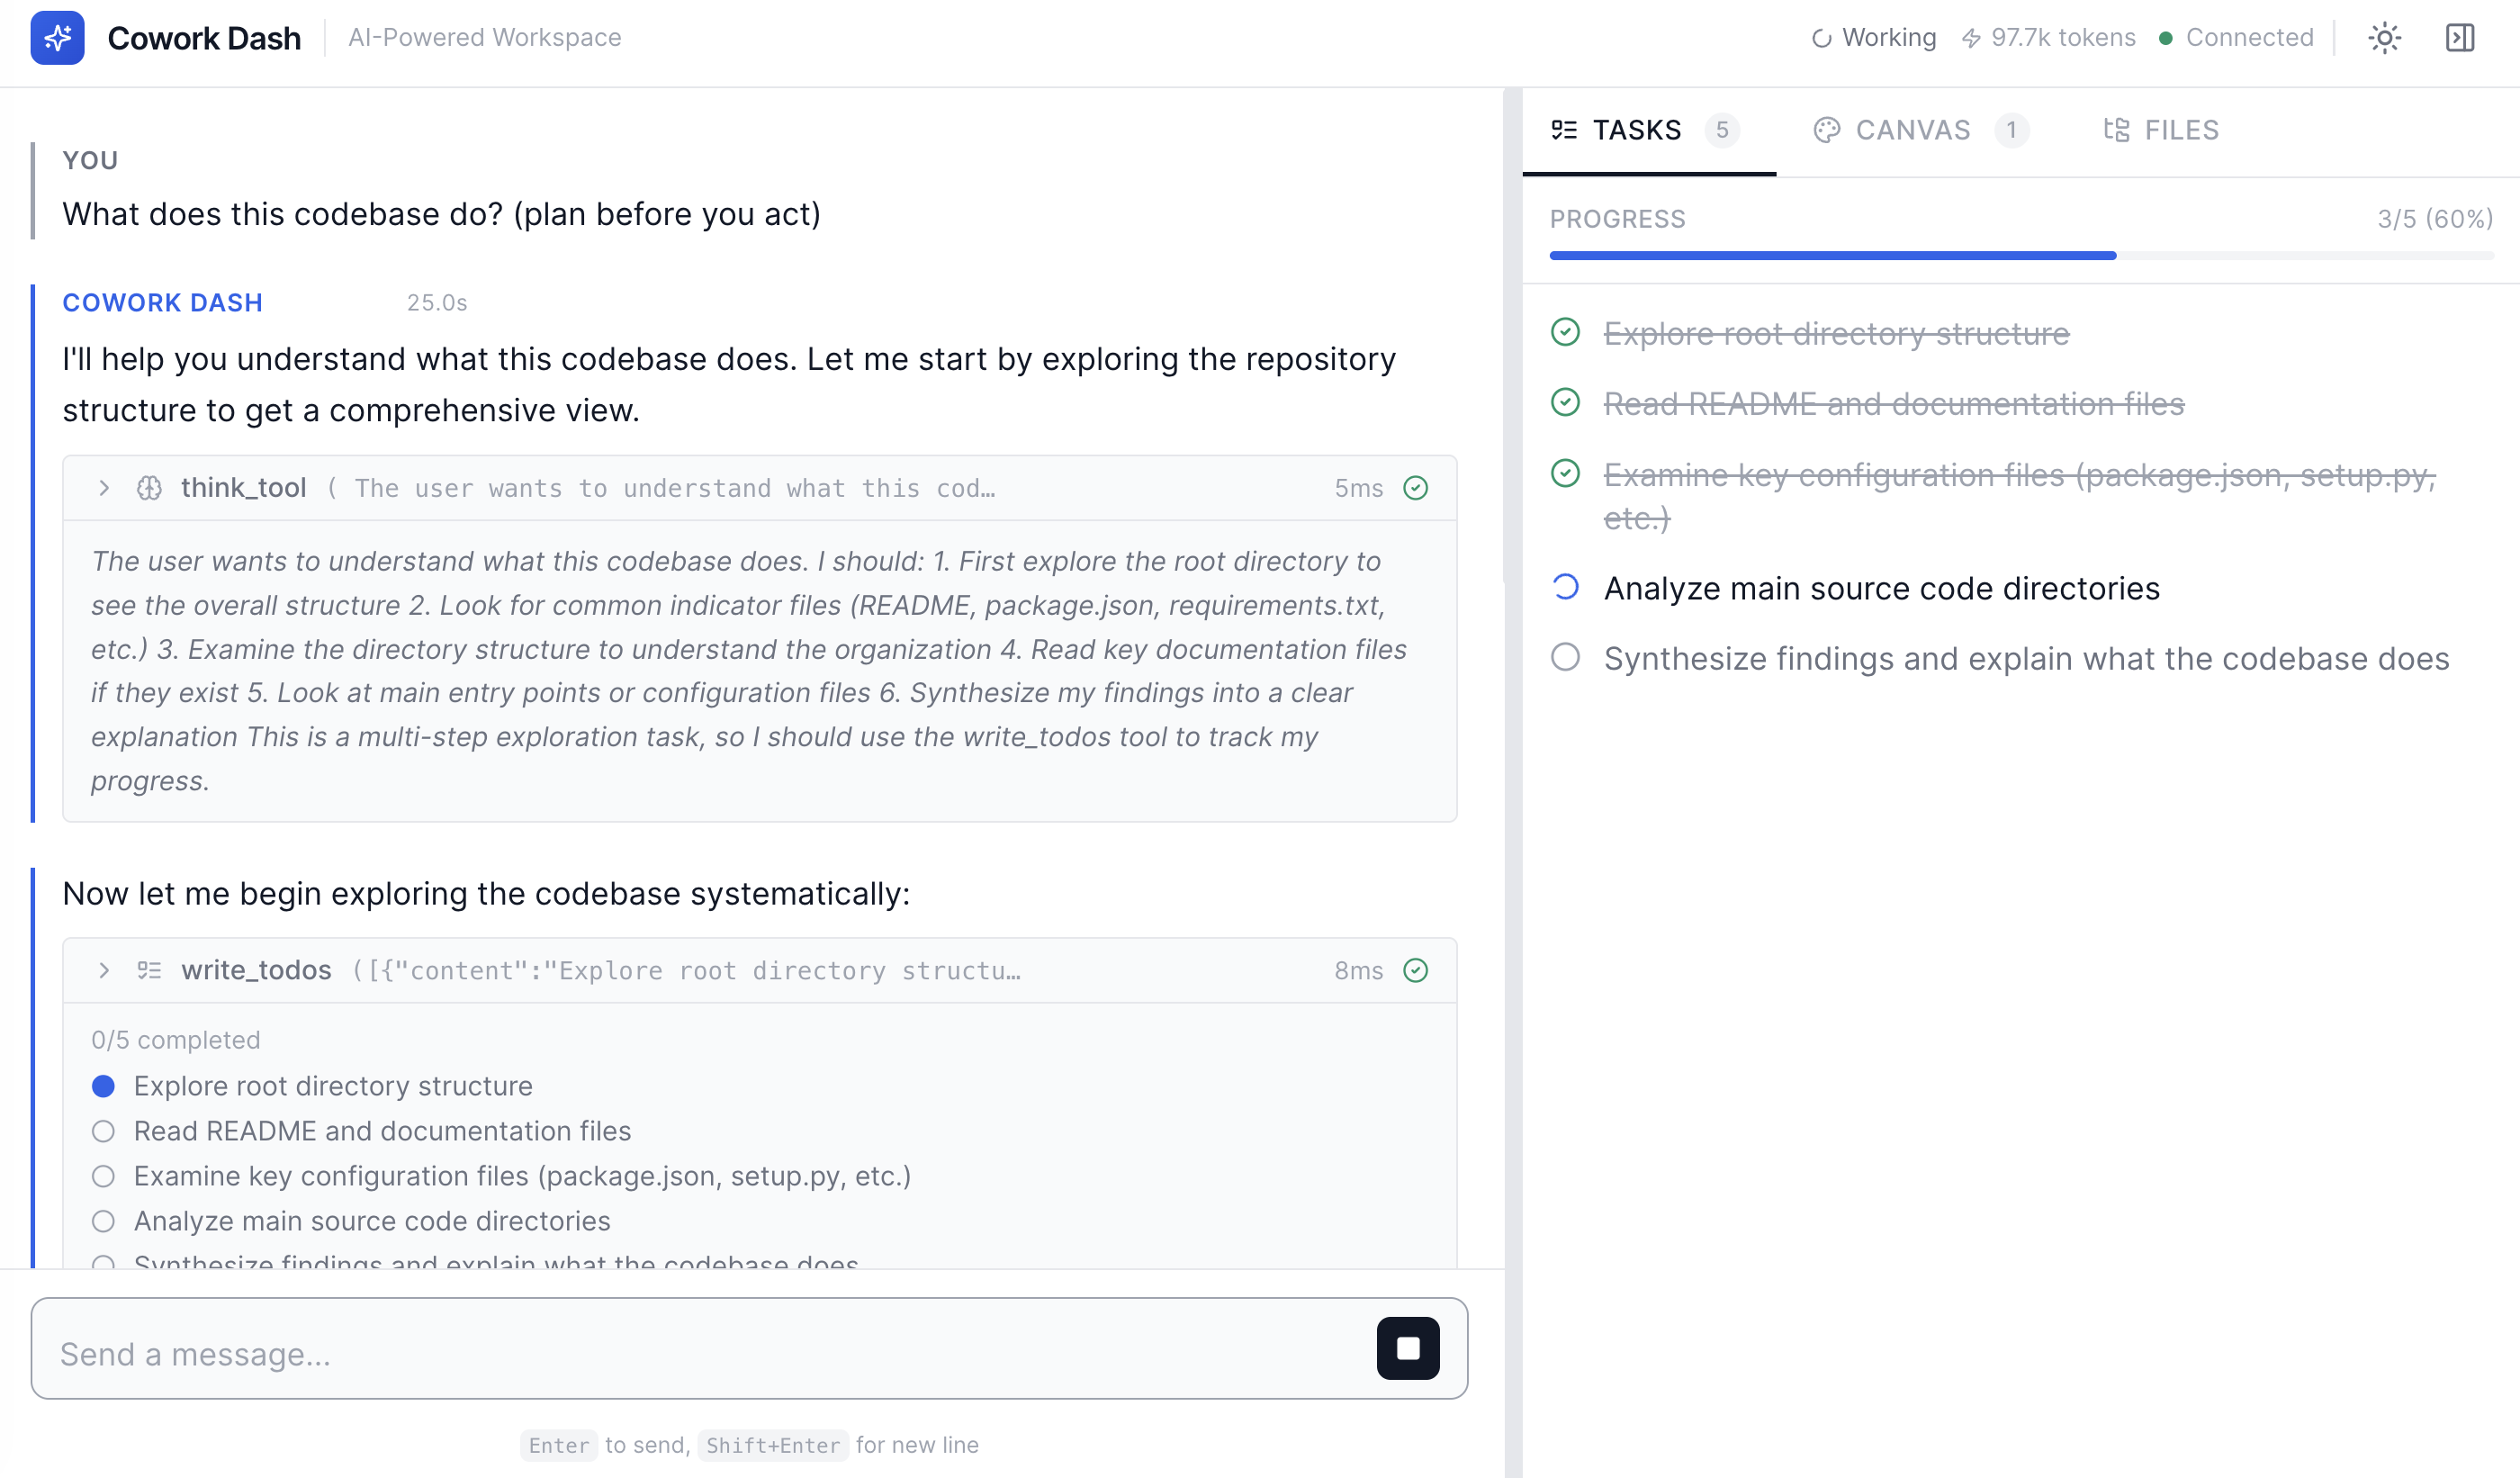Toggle the light/dark theme sun icon
This screenshot has height=1478, width=2520.
(2384, 38)
